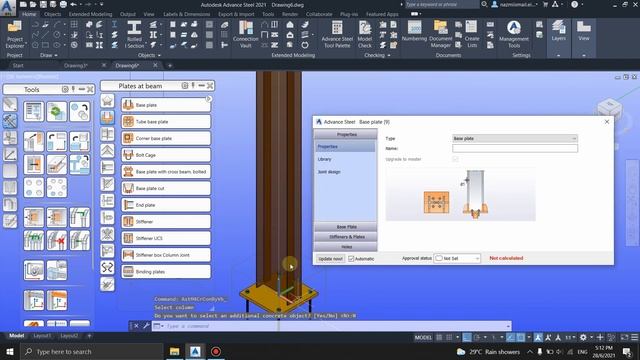
Task: Open the Document Manager
Action: point(440,35)
